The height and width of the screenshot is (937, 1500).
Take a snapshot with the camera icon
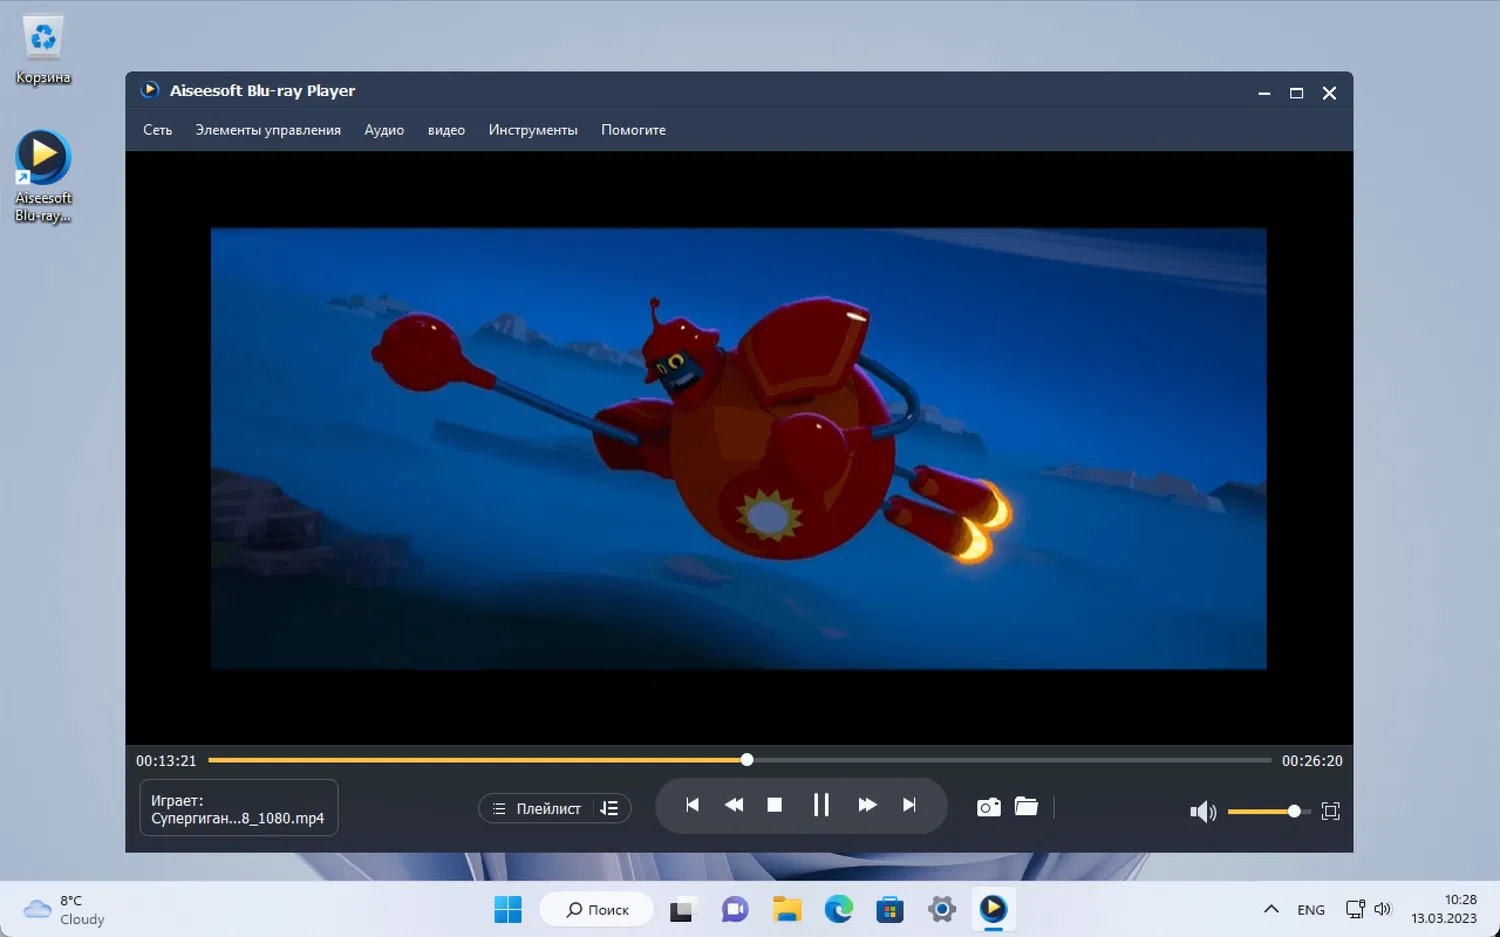click(988, 807)
